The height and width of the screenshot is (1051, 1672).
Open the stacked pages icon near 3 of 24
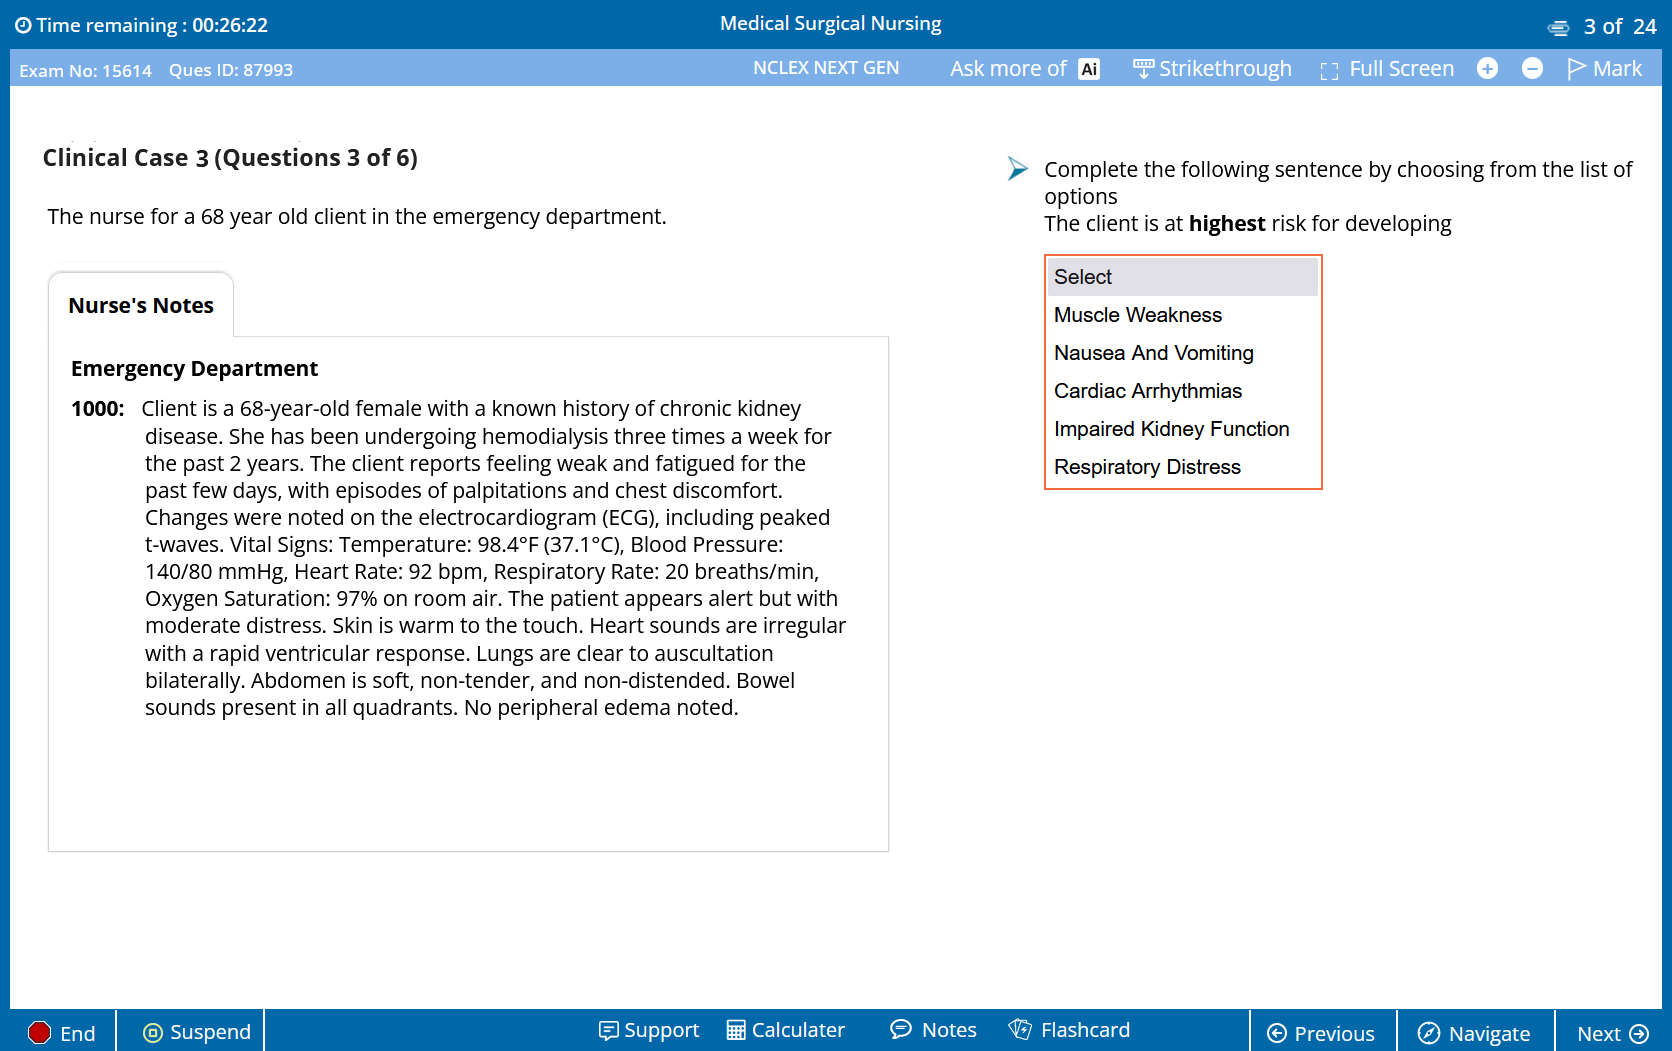tap(1558, 28)
